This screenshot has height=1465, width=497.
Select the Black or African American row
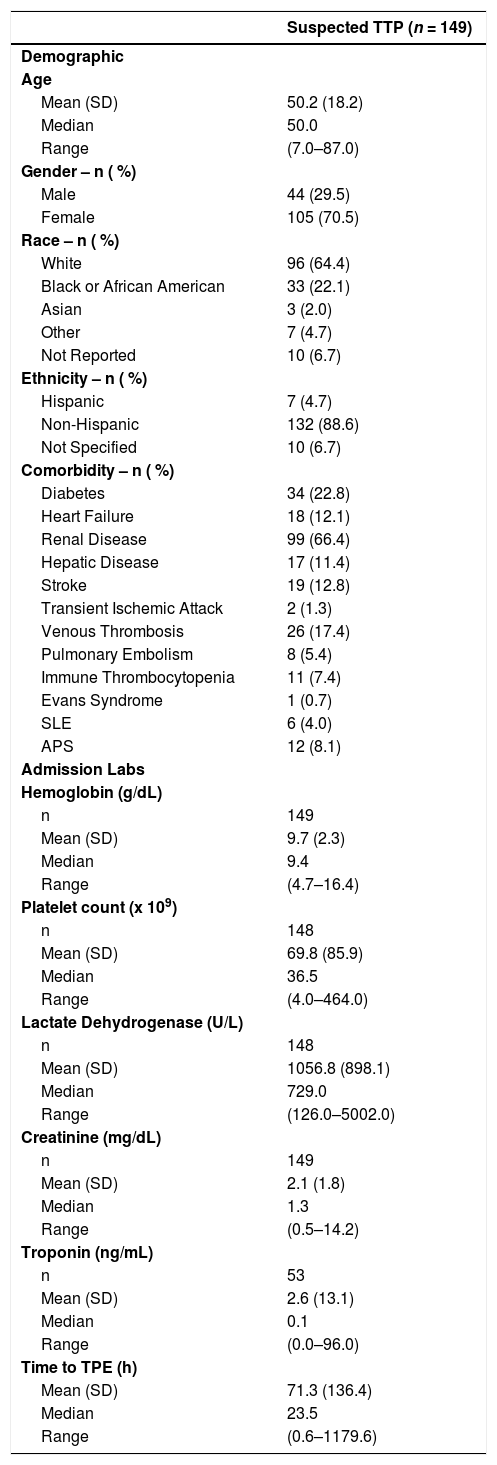(248, 287)
